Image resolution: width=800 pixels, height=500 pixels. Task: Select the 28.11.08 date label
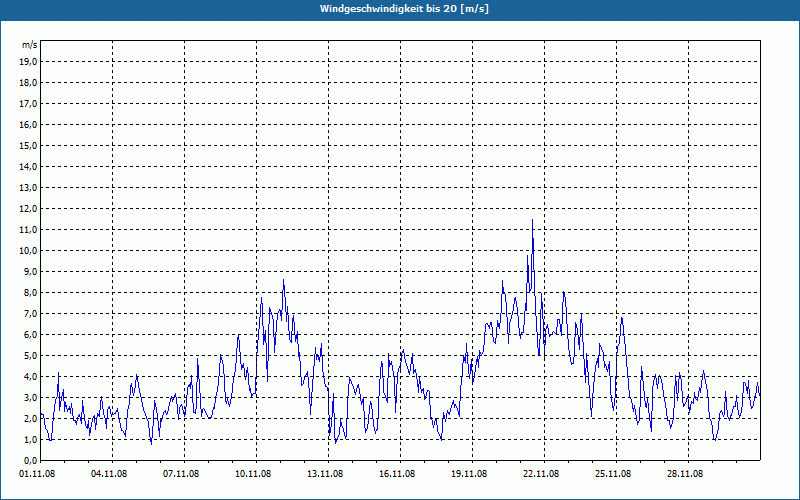pos(684,474)
